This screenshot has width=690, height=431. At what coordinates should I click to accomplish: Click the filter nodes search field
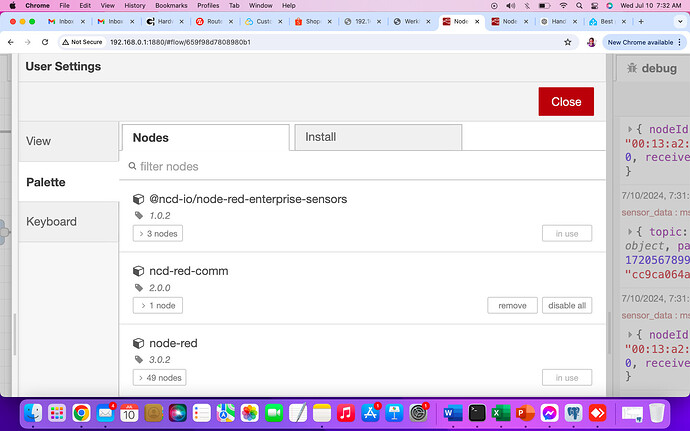point(360,166)
